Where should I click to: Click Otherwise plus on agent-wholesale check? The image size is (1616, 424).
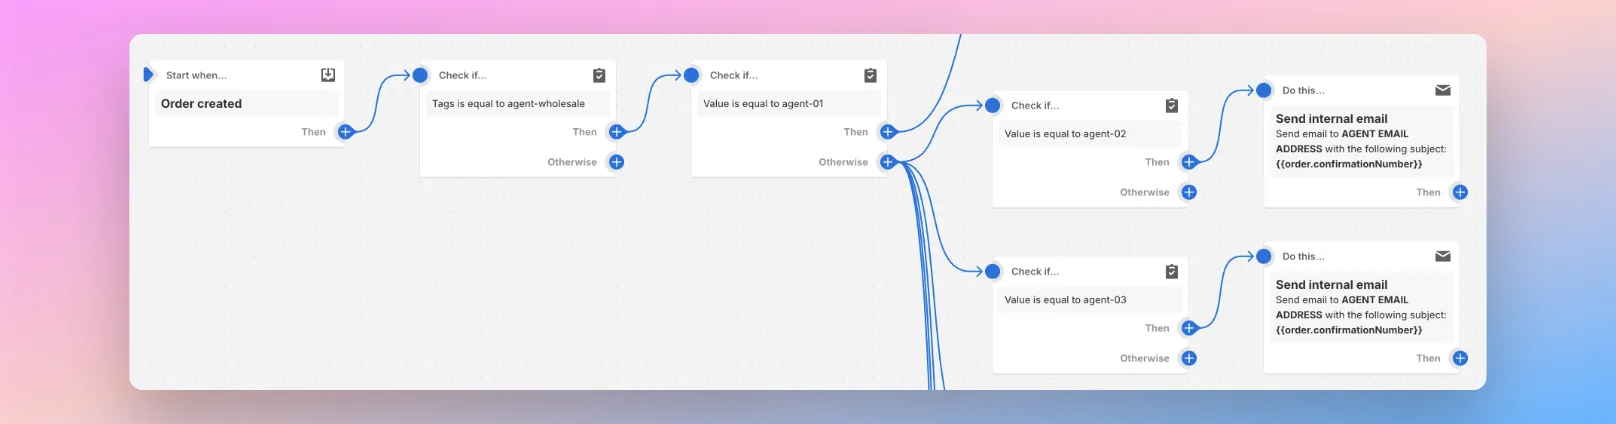pos(616,162)
